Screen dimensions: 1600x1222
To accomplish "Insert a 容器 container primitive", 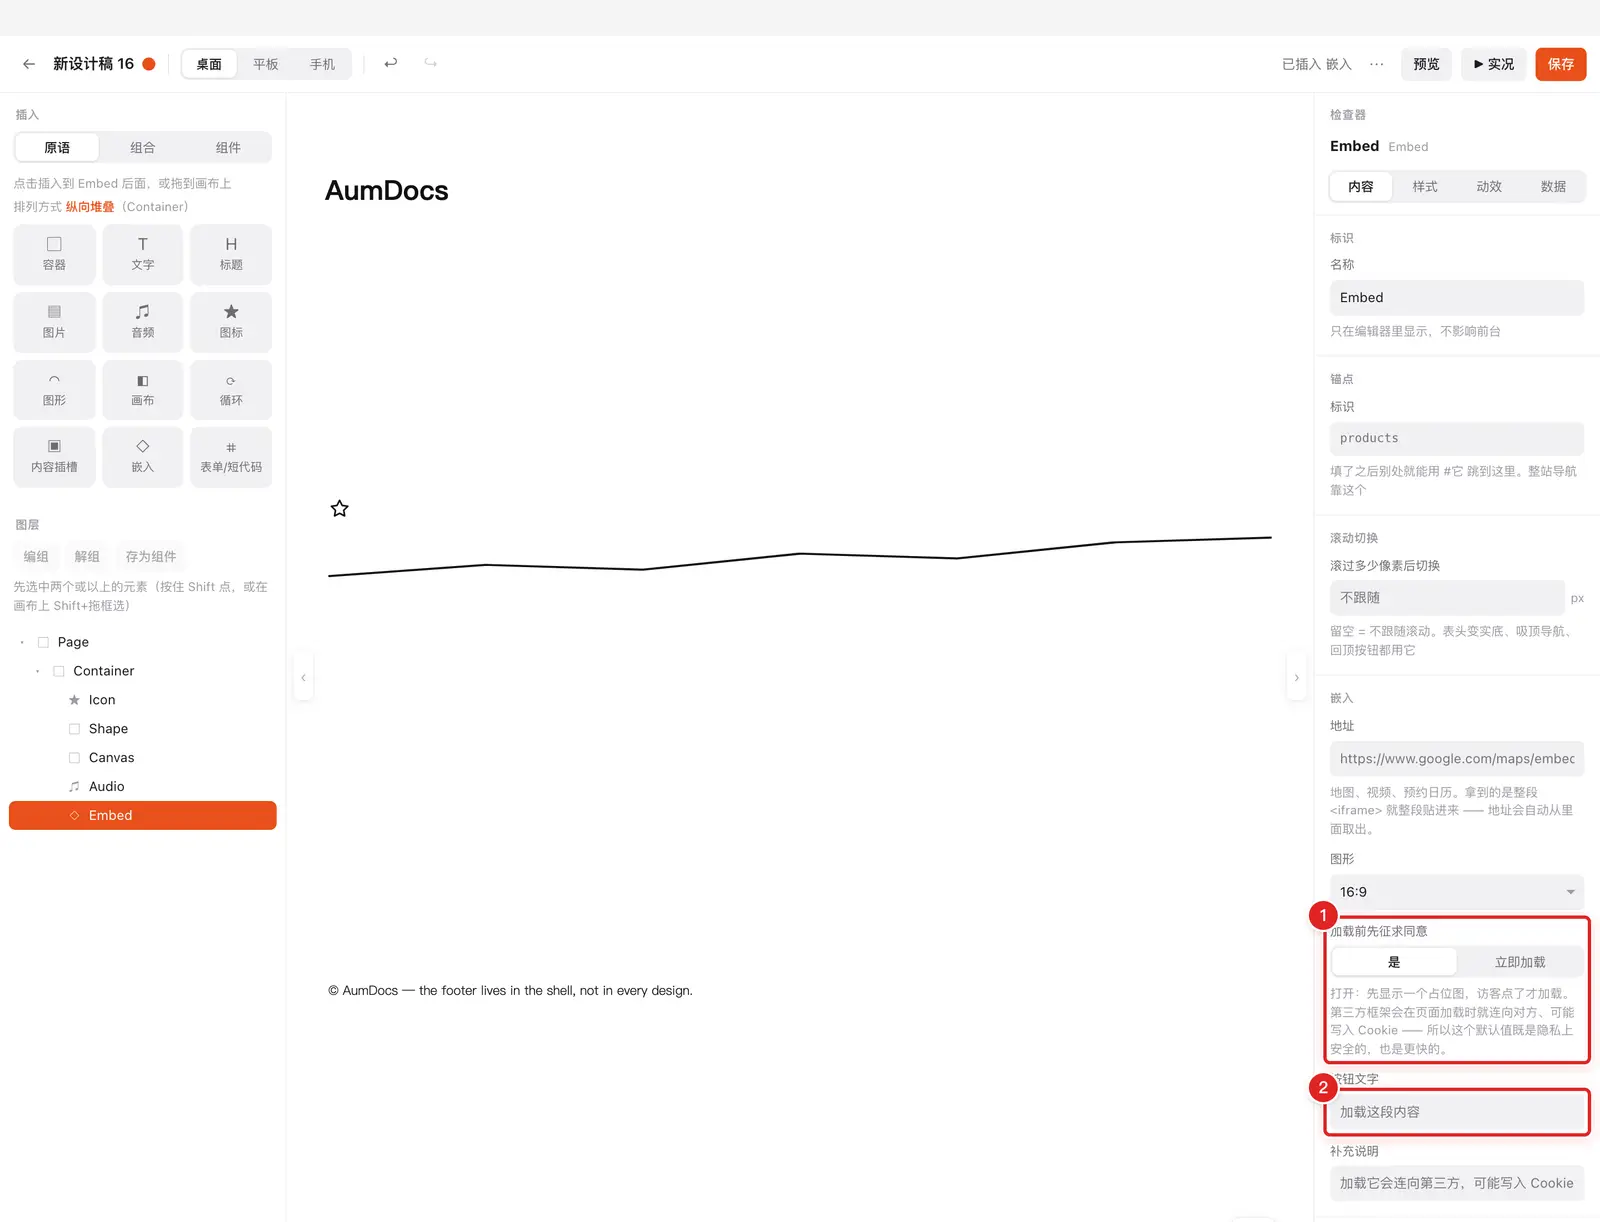I will click(x=54, y=254).
